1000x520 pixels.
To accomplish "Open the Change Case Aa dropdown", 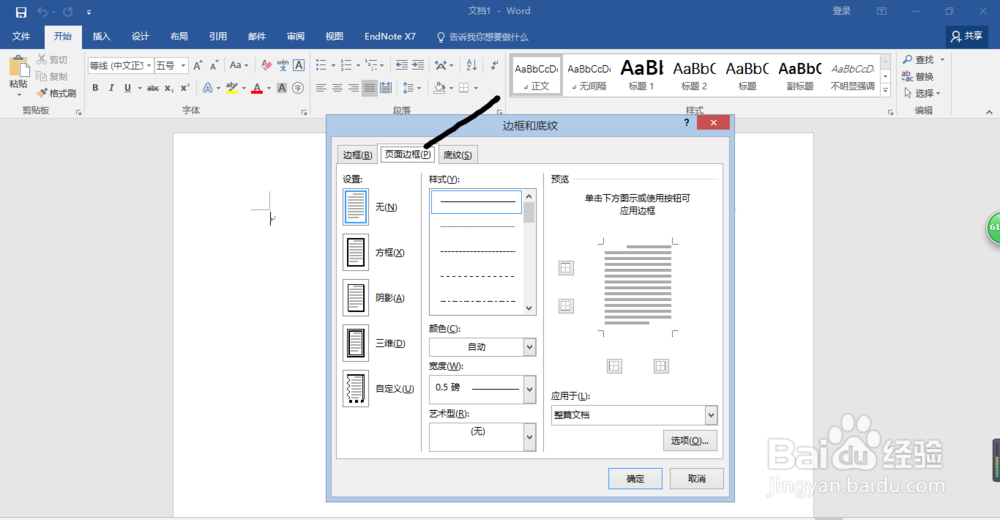I will pyautogui.click(x=239, y=65).
